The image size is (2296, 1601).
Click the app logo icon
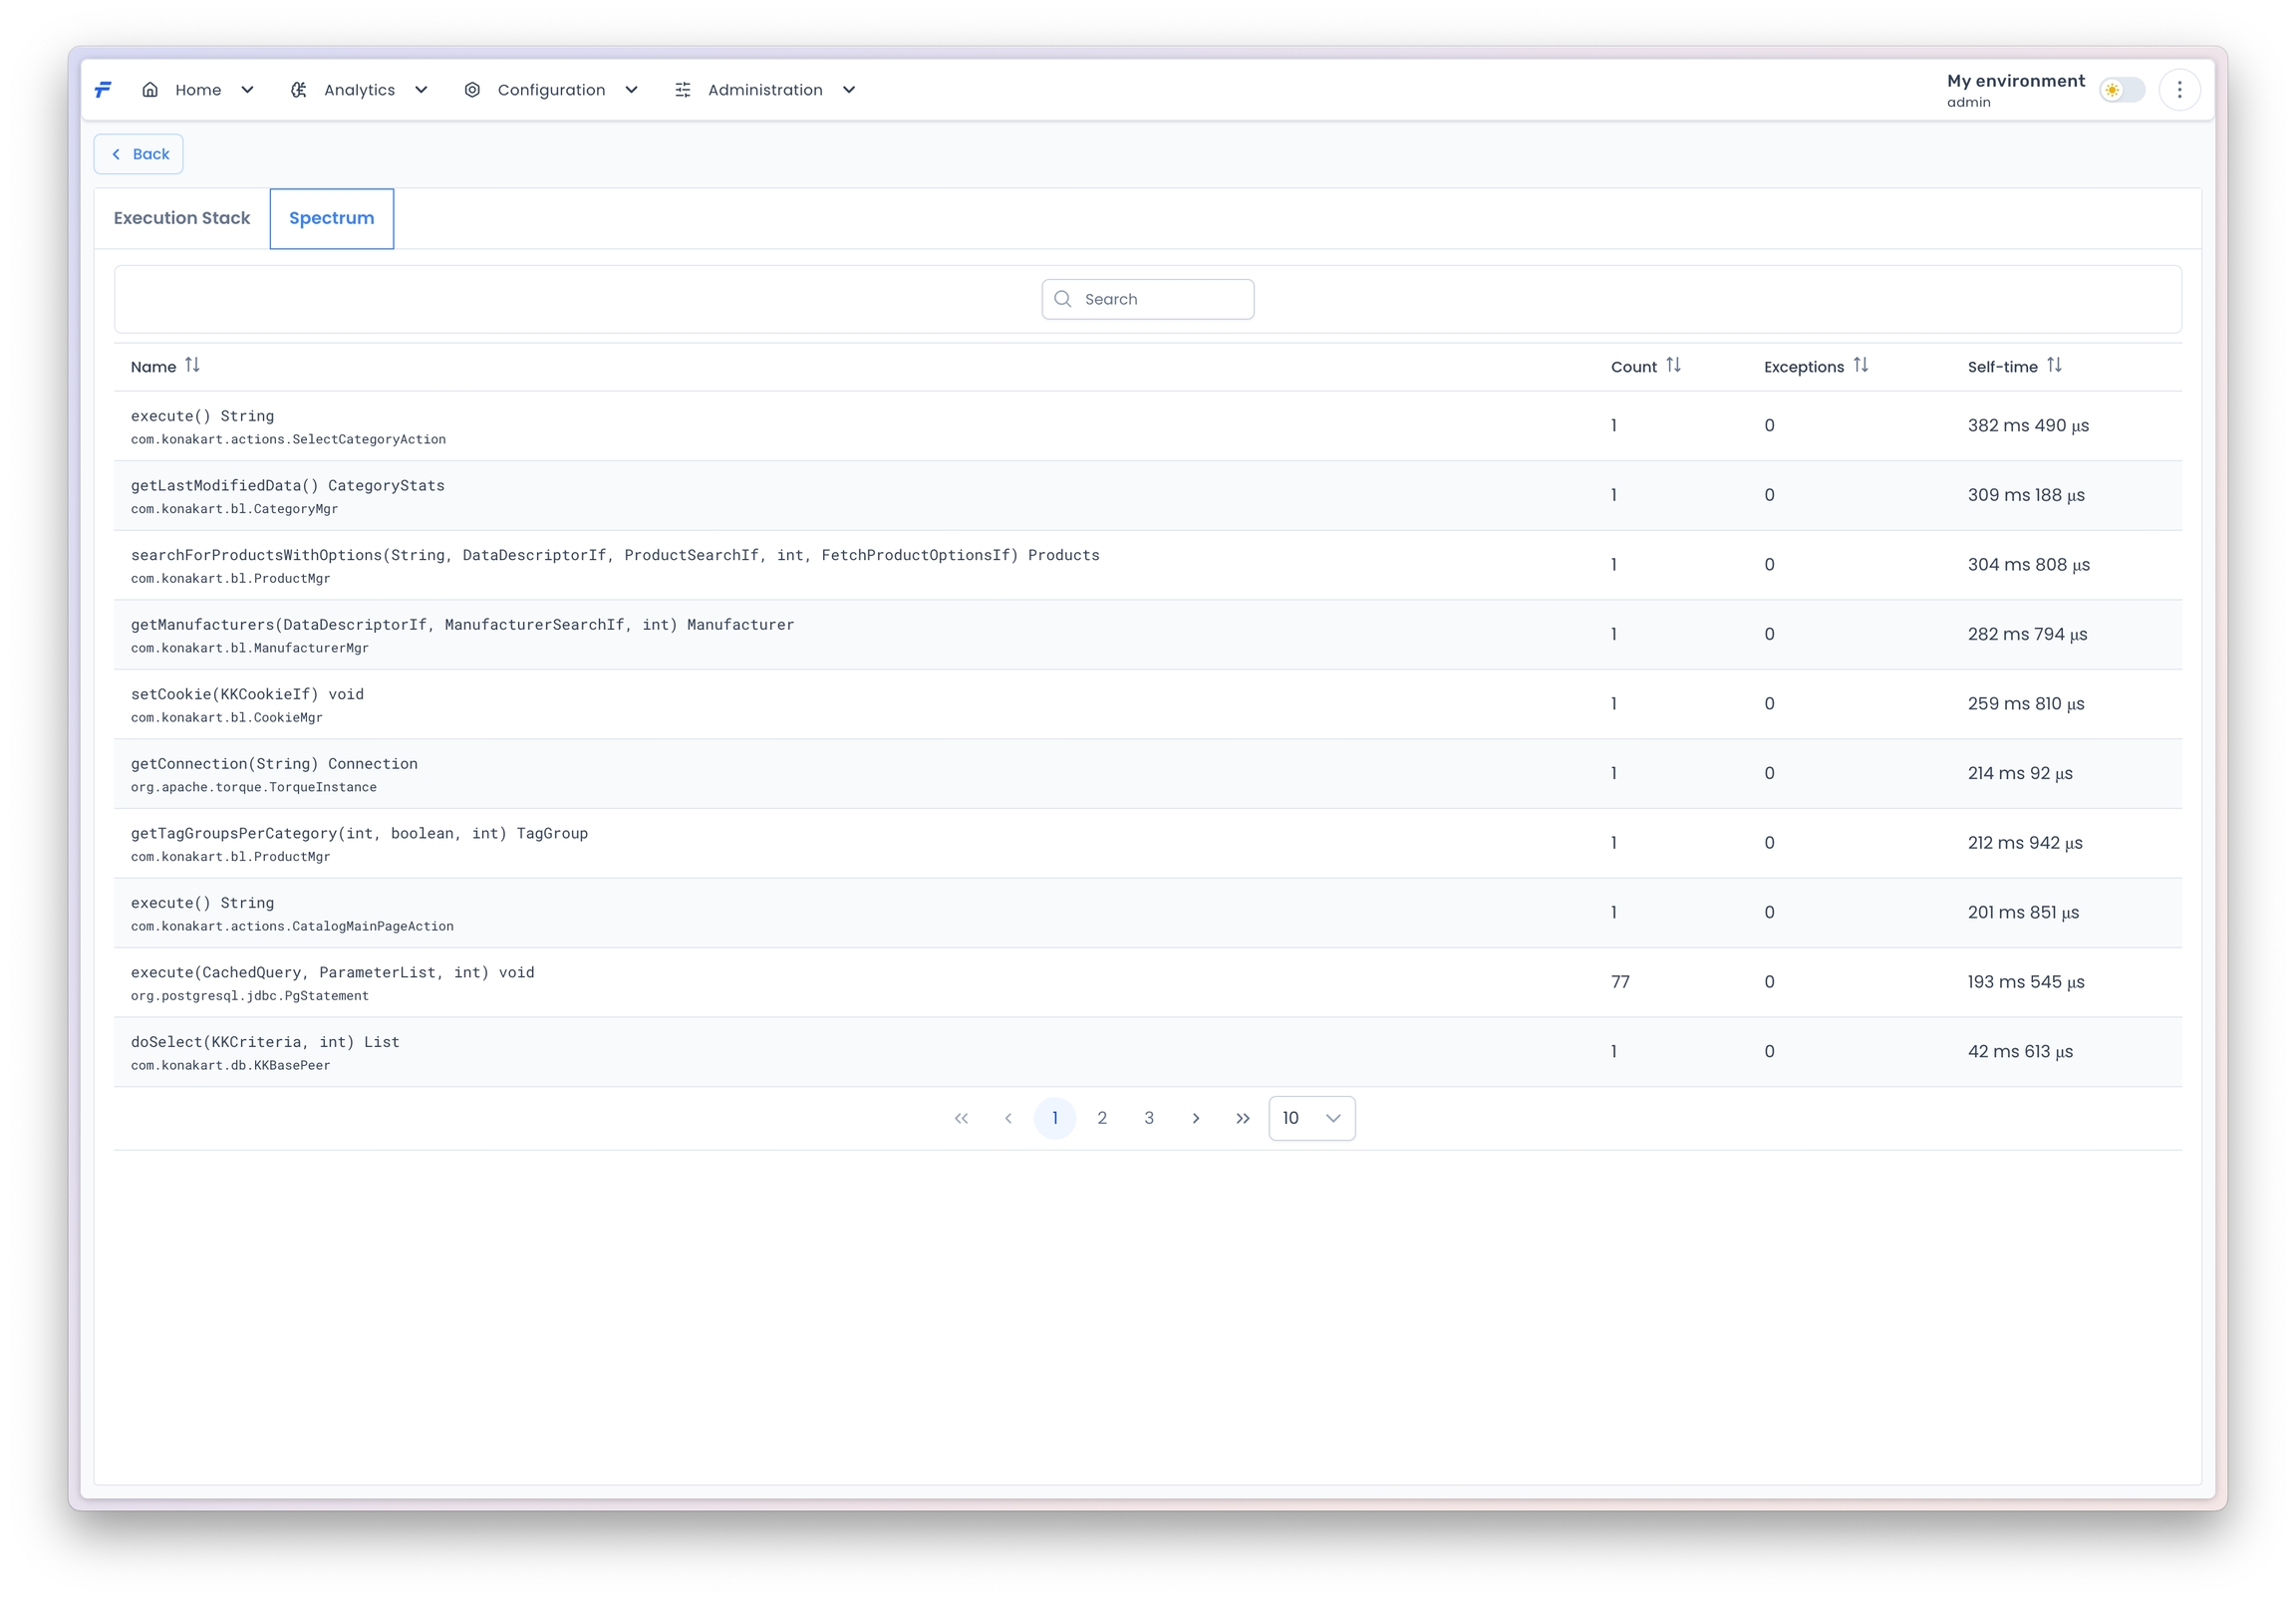(x=103, y=90)
